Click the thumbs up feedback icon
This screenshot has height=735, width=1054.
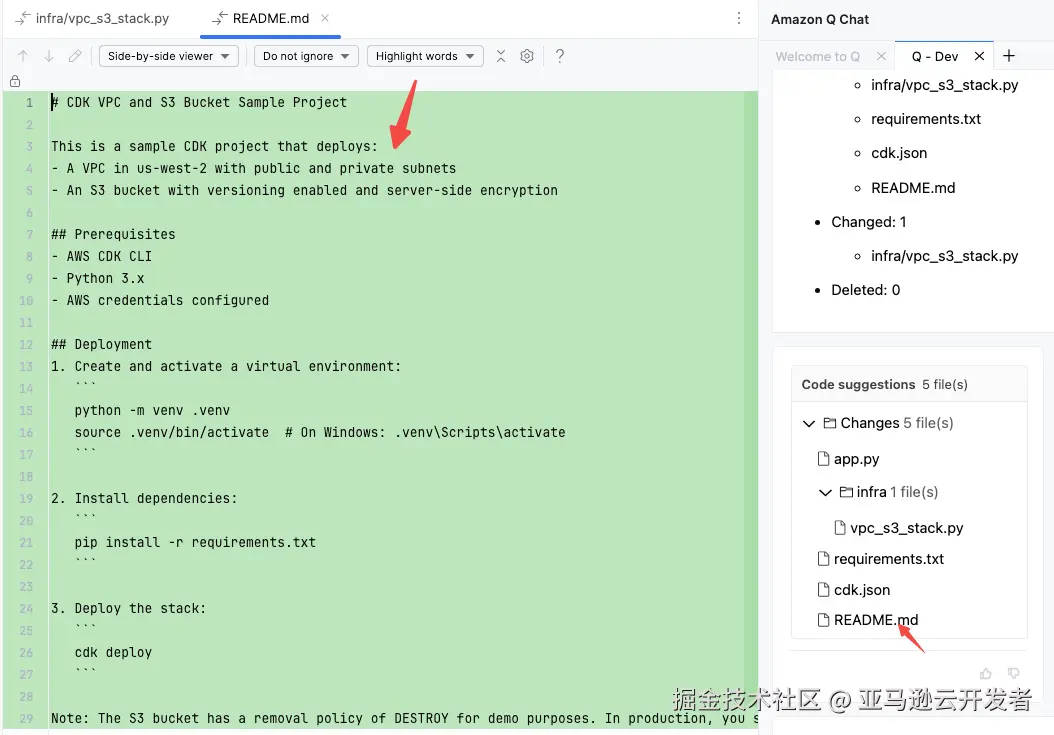click(985, 673)
